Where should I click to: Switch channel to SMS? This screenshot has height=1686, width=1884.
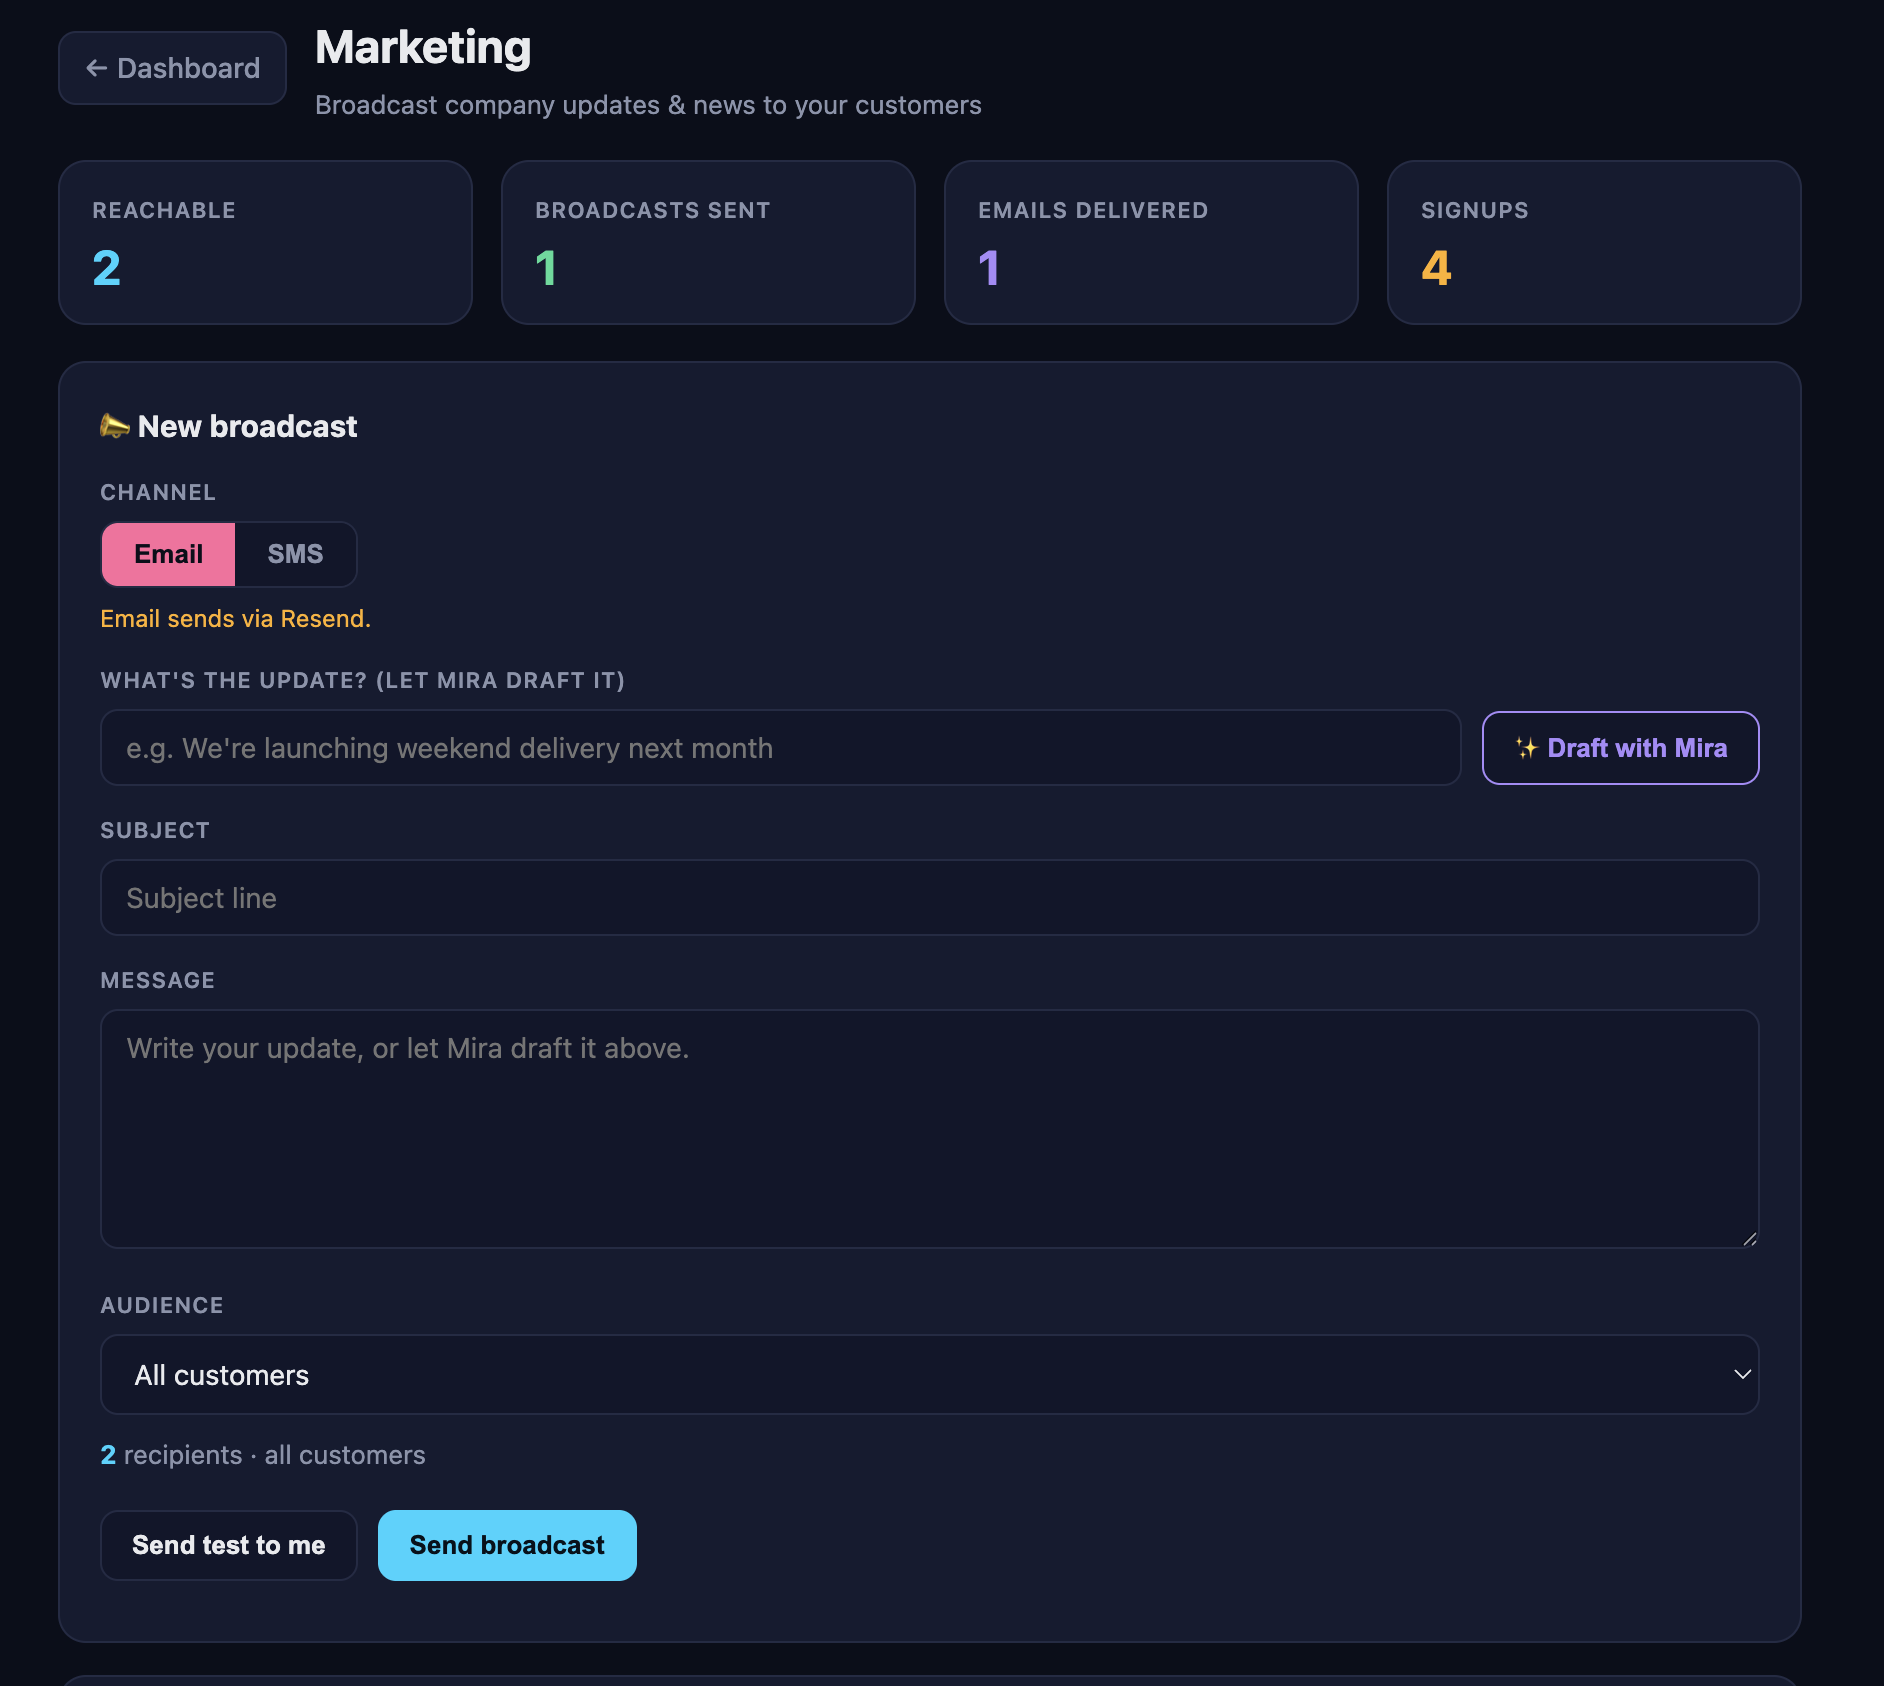295,554
